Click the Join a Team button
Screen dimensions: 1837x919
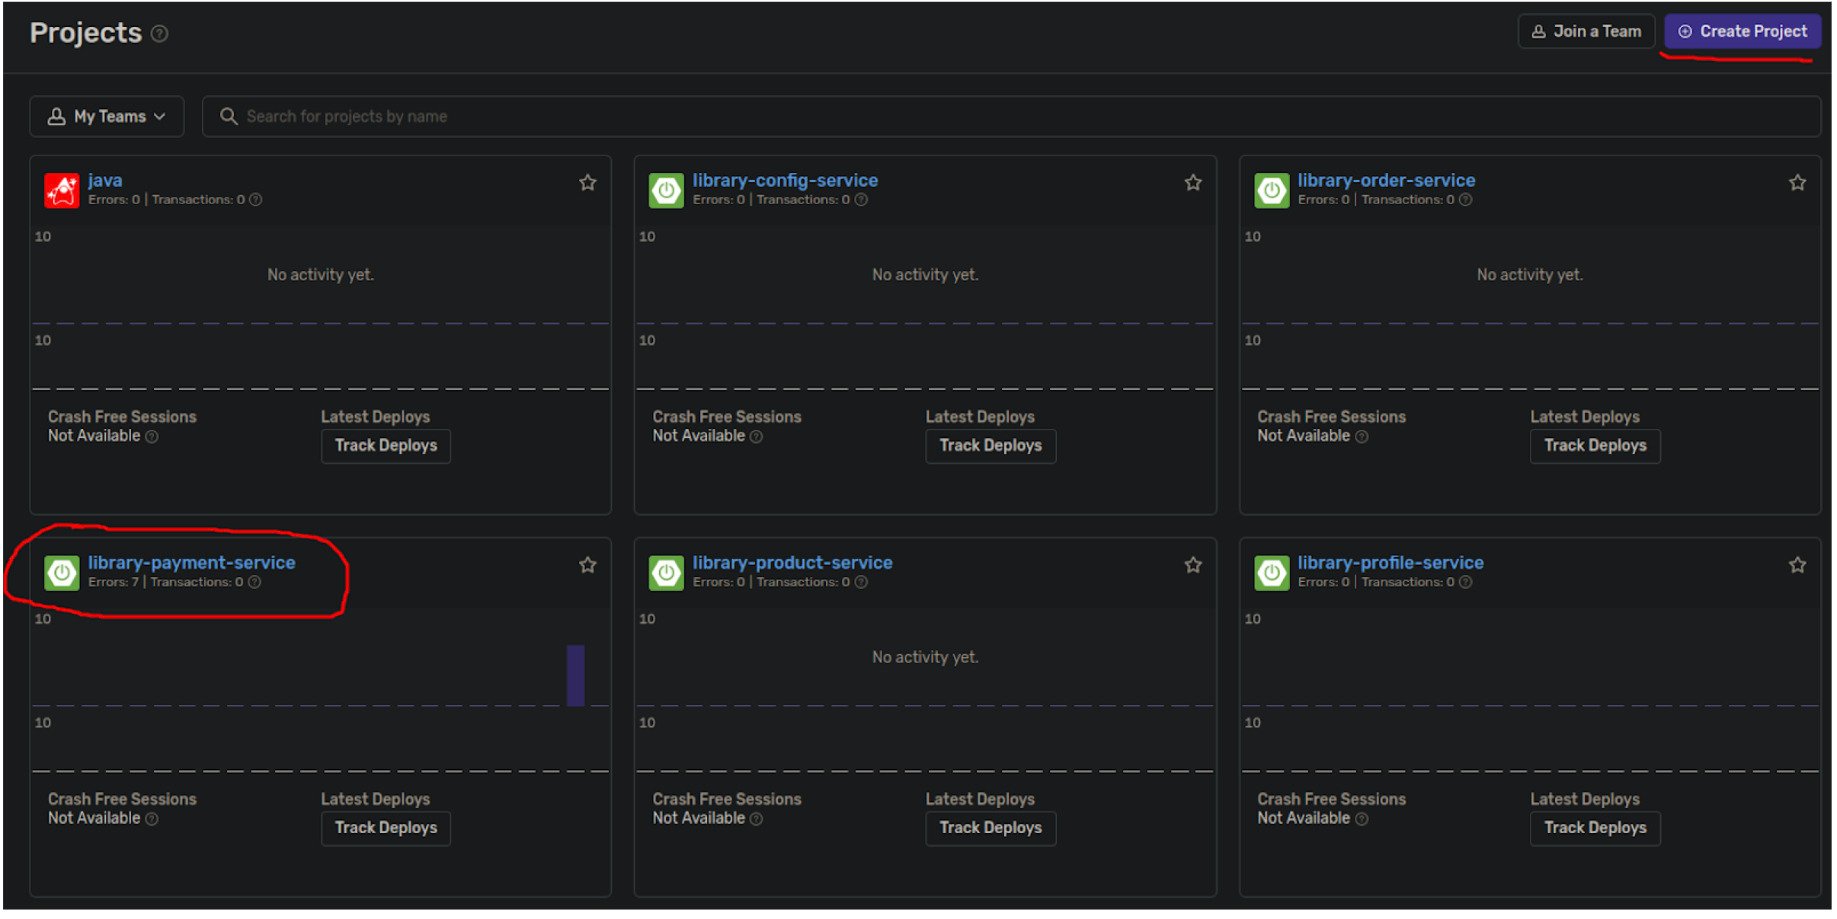point(1586,32)
